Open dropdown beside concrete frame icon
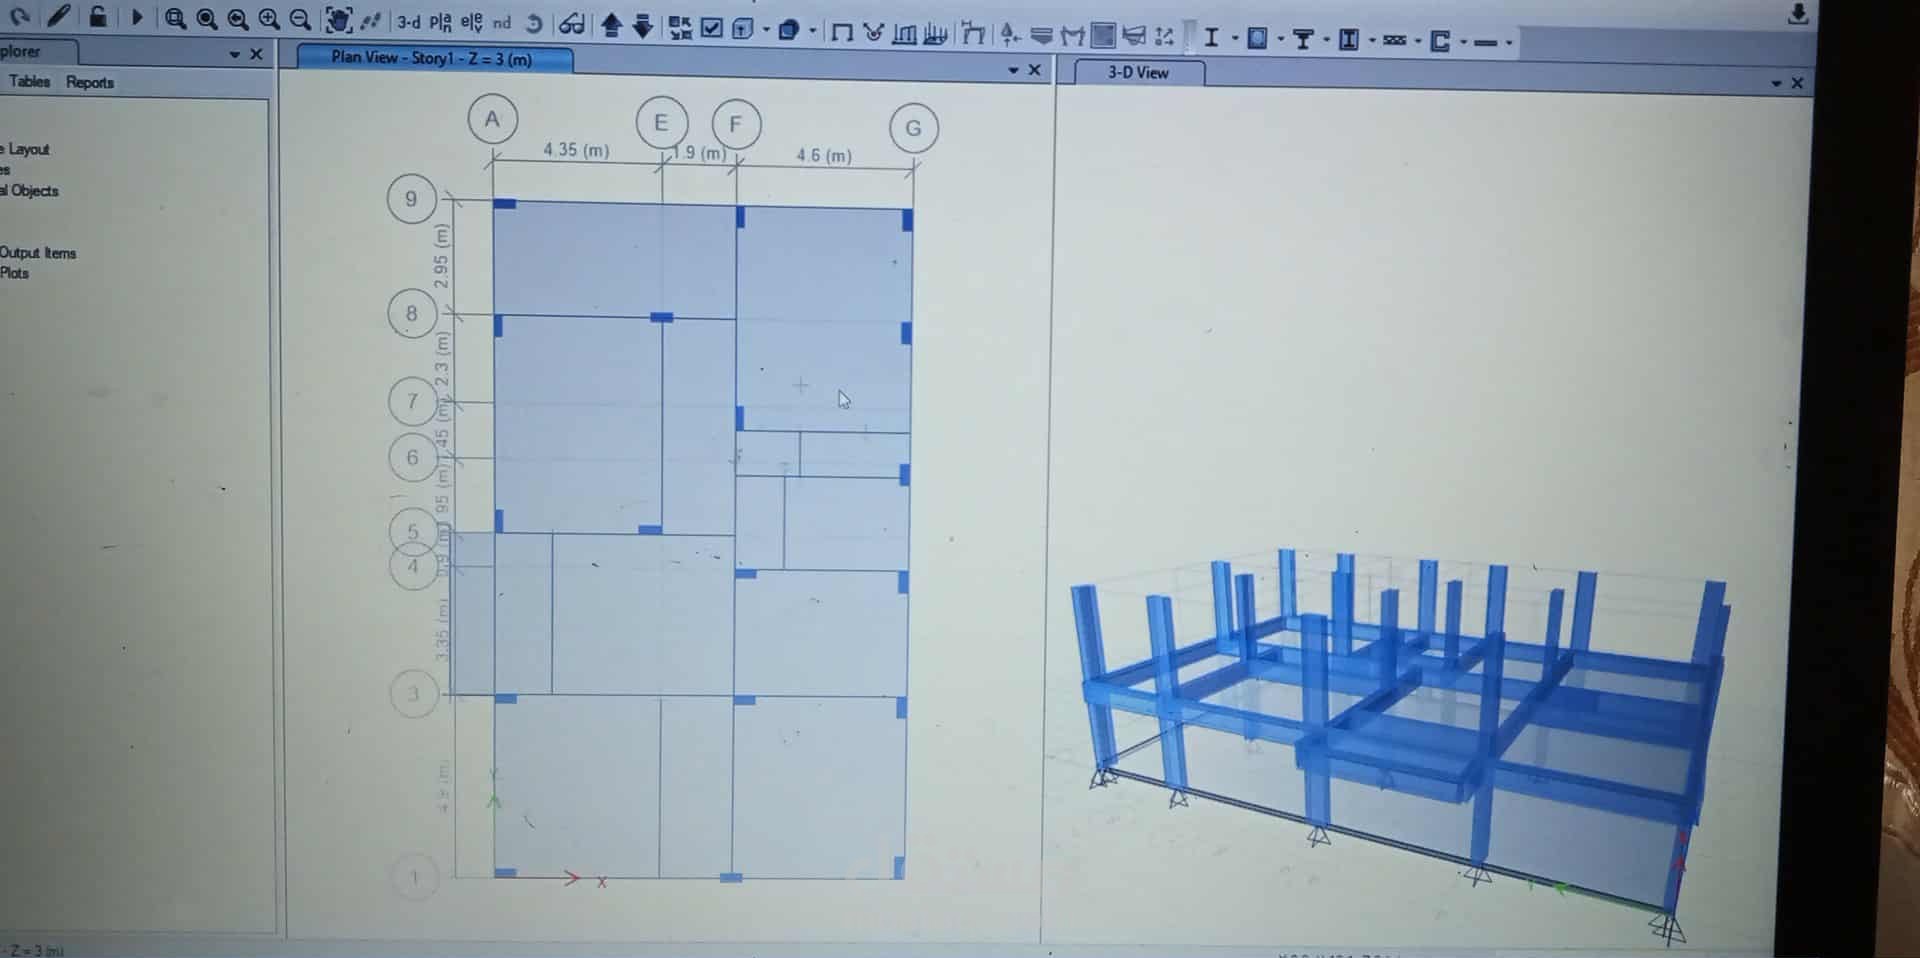The width and height of the screenshot is (1920, 958). pos(1281,39)
